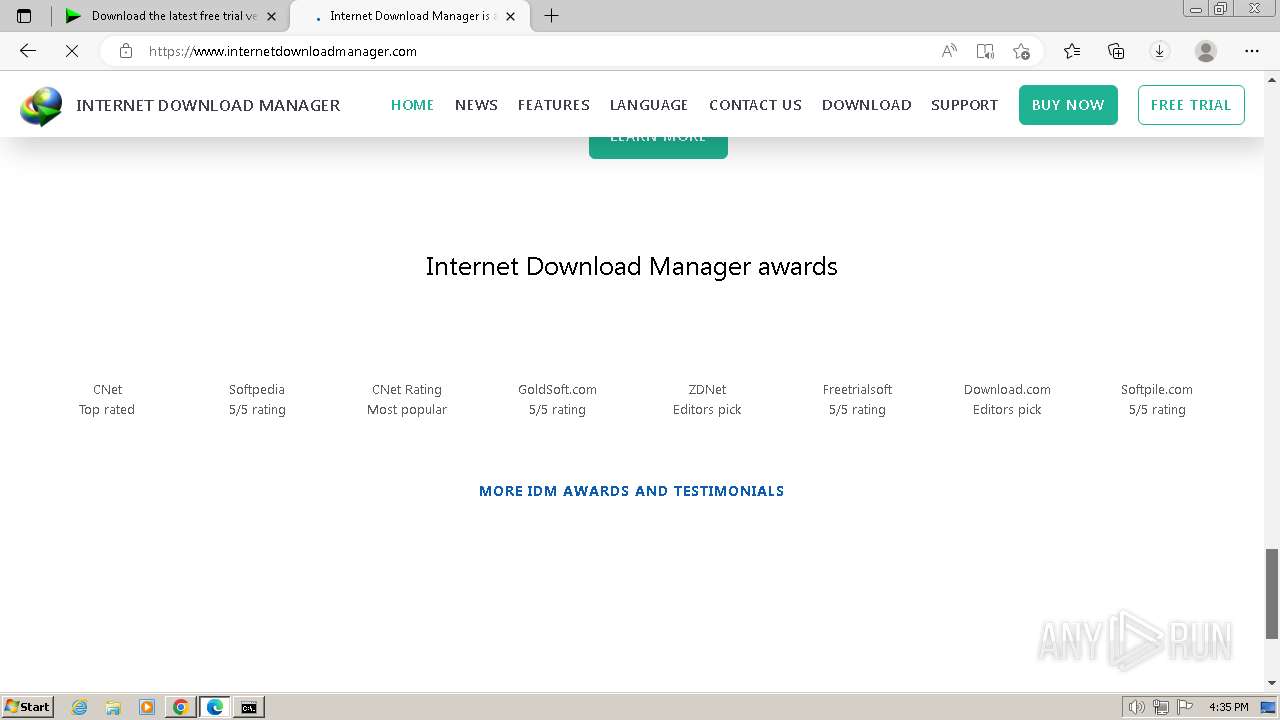Open browser Settings and more menu
1280x720 pixels.
coord(1252,51)
